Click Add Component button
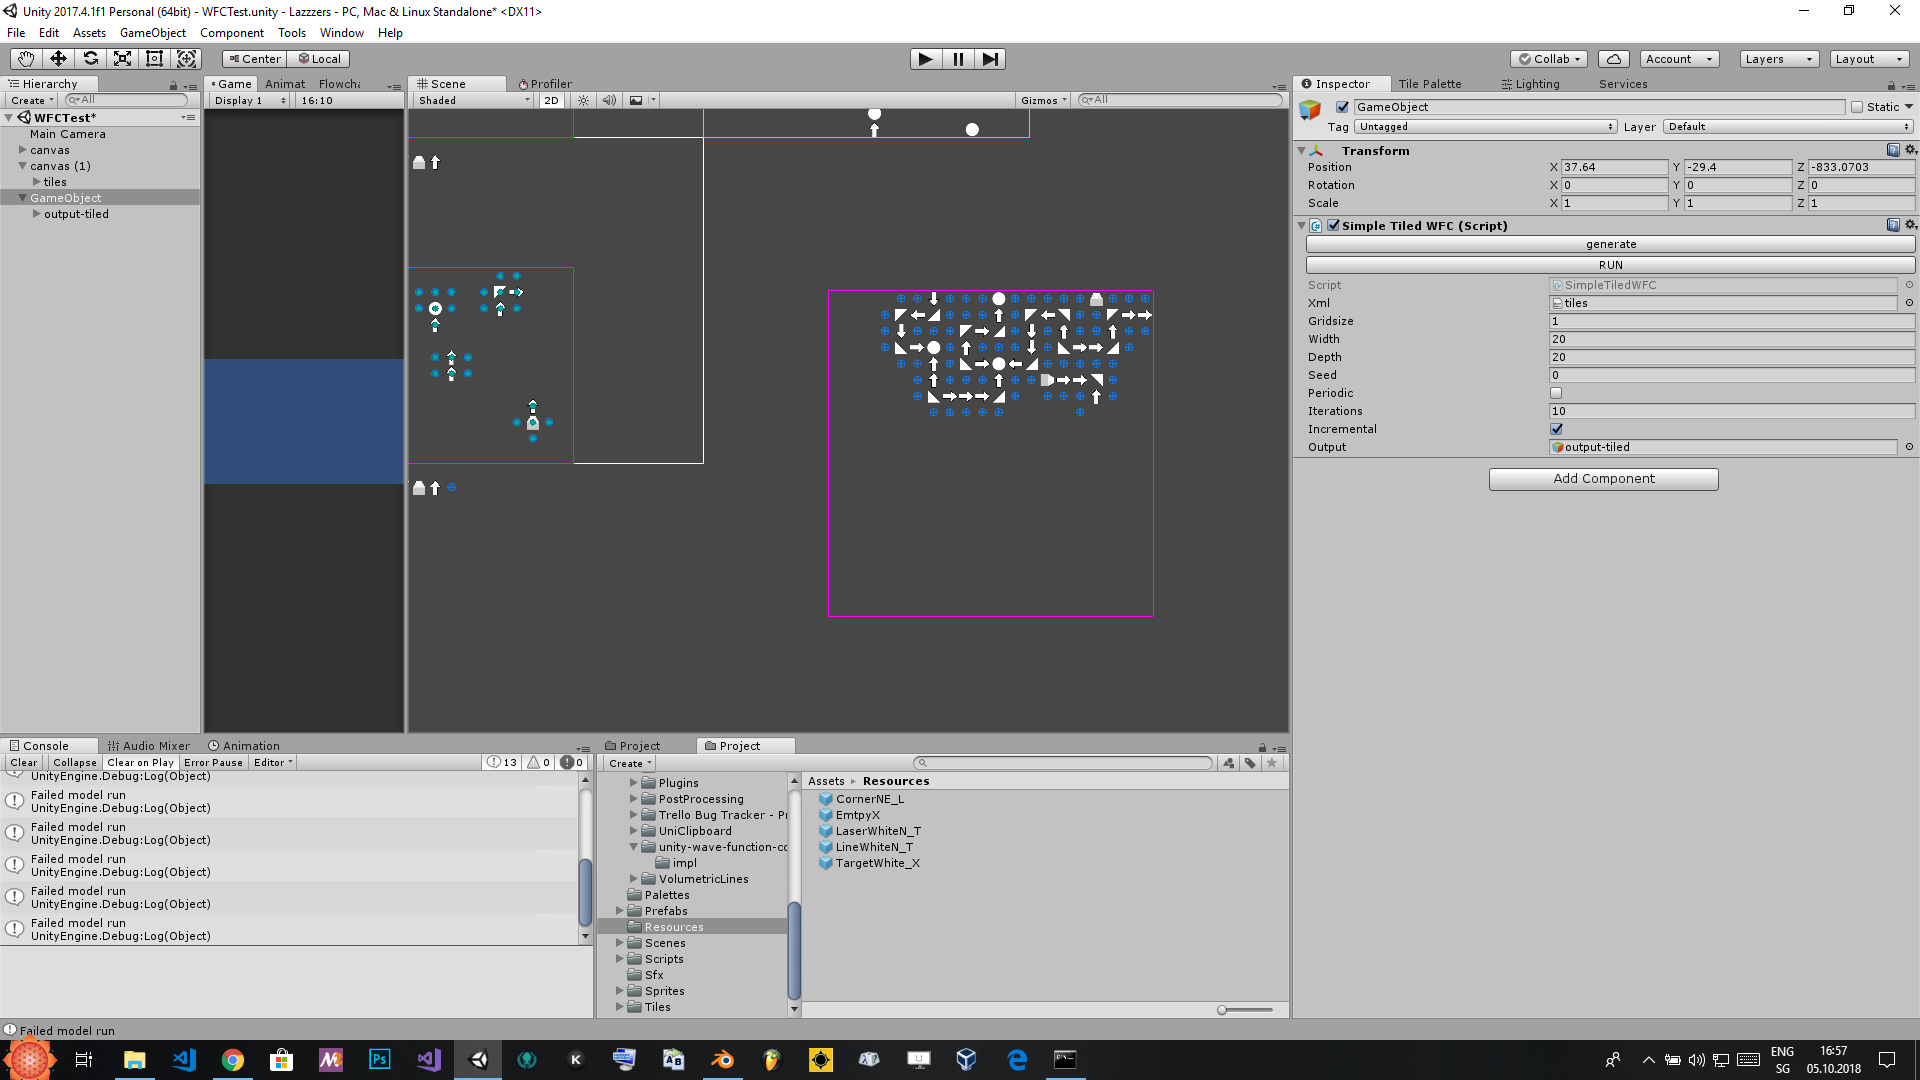The height and width of the screenshot is (1080, 1920). [1604, 479]
